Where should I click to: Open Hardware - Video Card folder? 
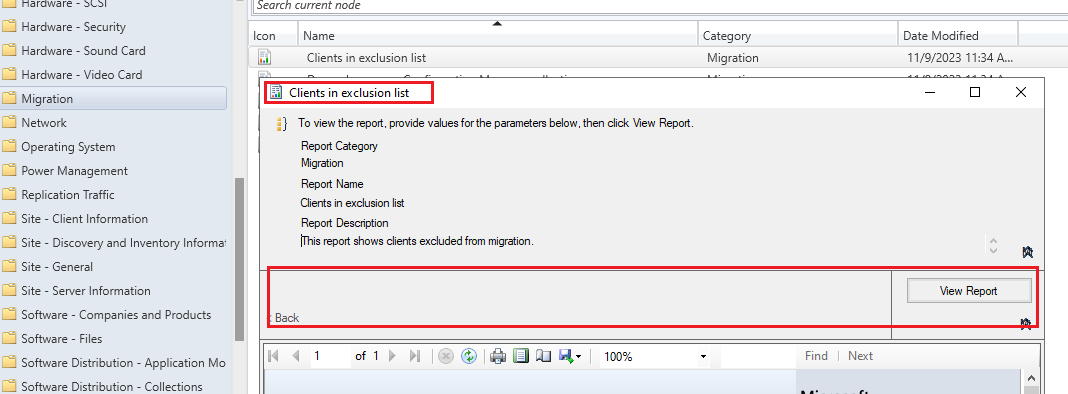(x=82, y=75)
